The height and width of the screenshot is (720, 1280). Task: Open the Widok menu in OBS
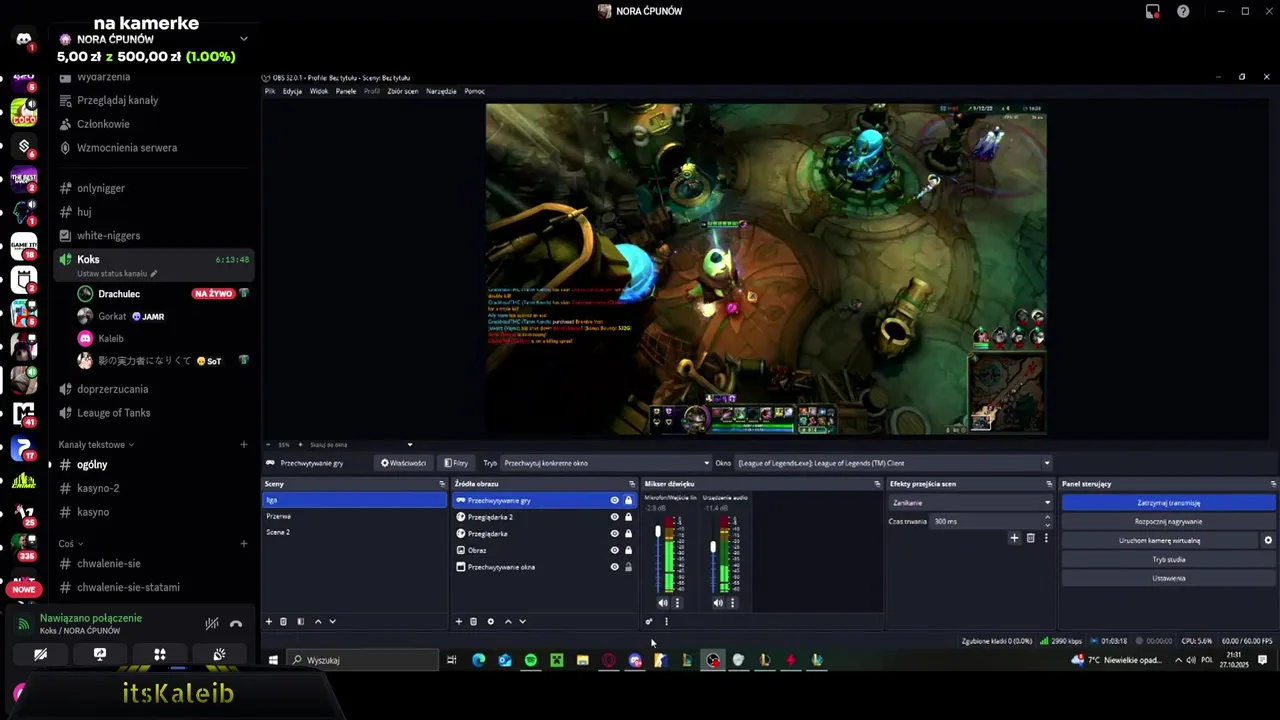click(319, 91)
